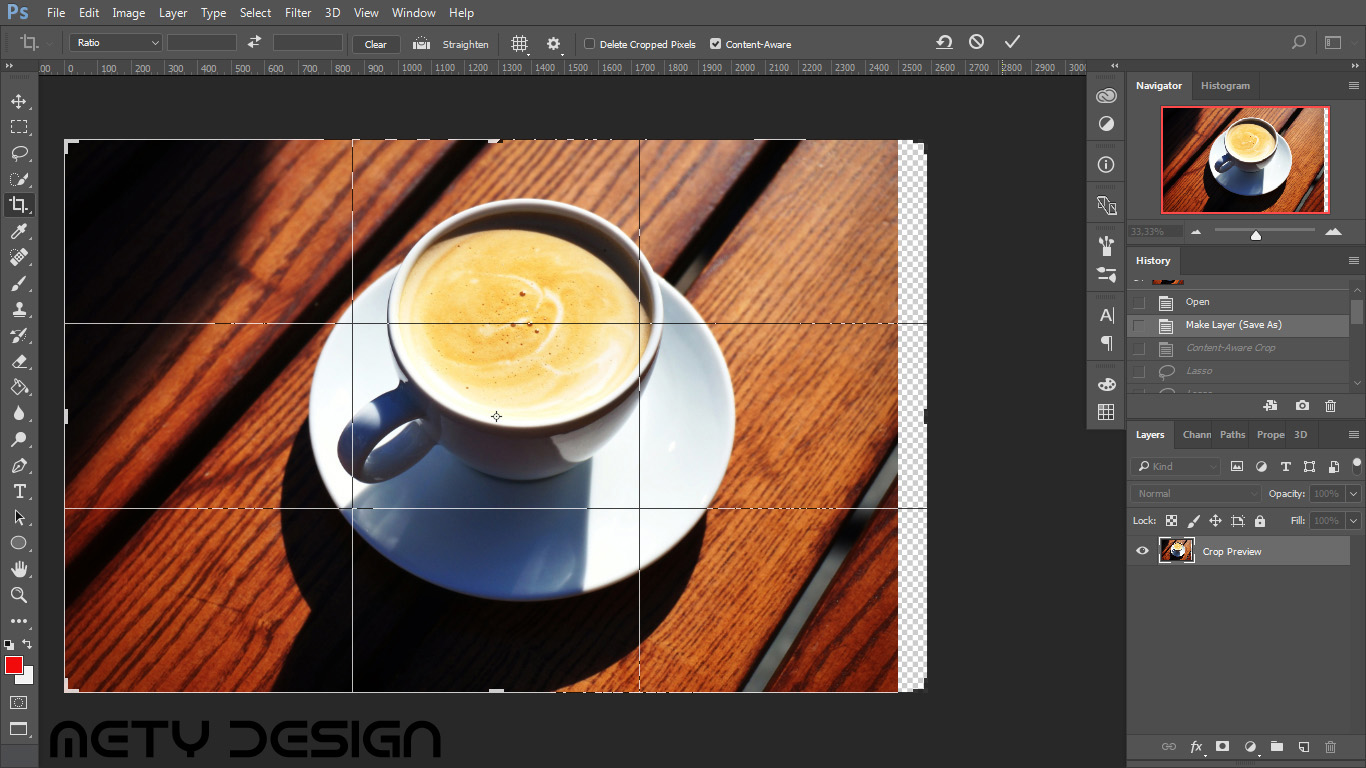Image resolution: width=1366 pixels, height=768 pixels.
Task: Select the Eyedropper tool
Action: point(19,231)
